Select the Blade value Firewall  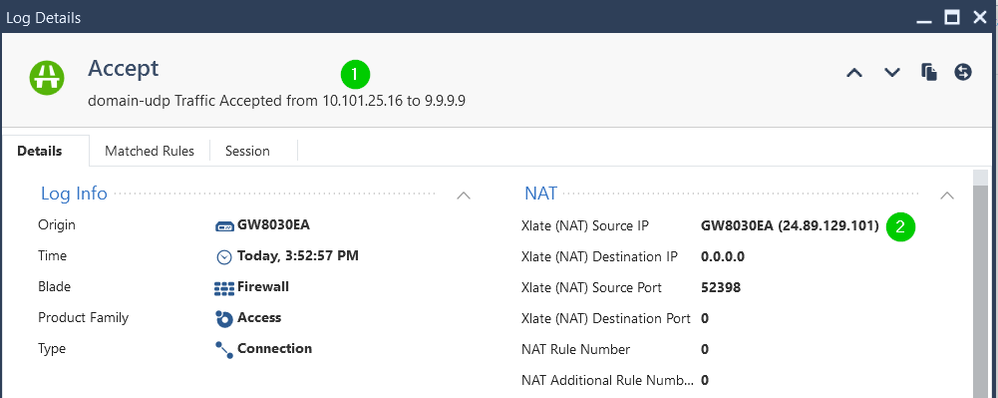pyautogui.click(x=263, y=287)
